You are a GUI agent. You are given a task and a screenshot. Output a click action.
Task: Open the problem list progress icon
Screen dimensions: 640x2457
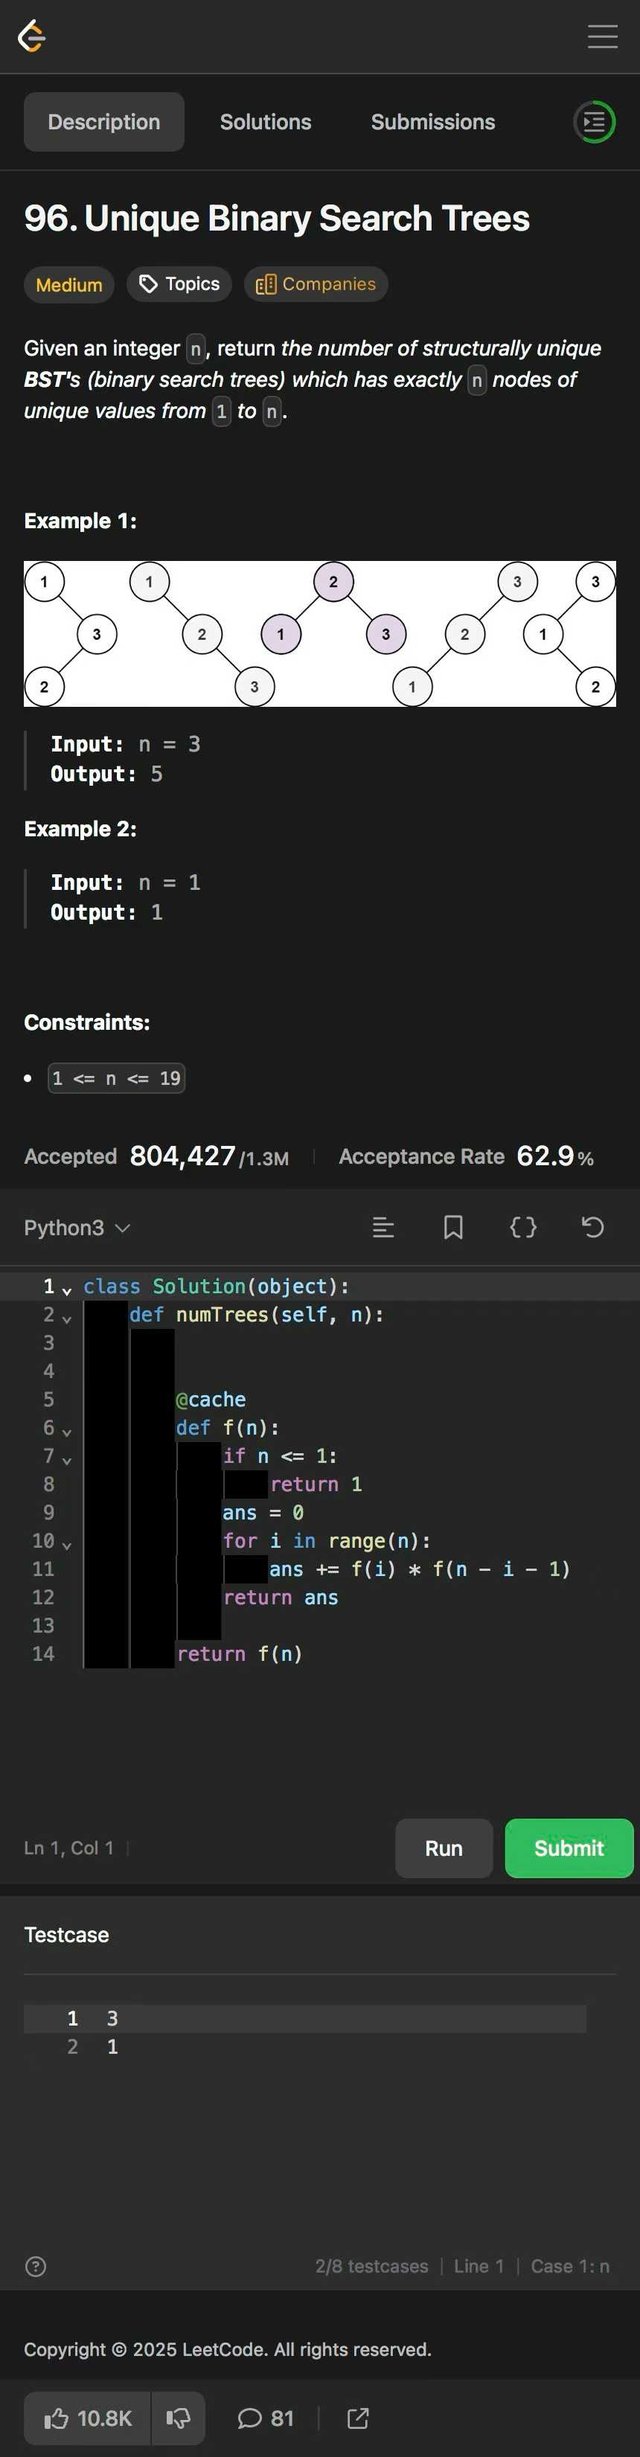click(594, 122)
